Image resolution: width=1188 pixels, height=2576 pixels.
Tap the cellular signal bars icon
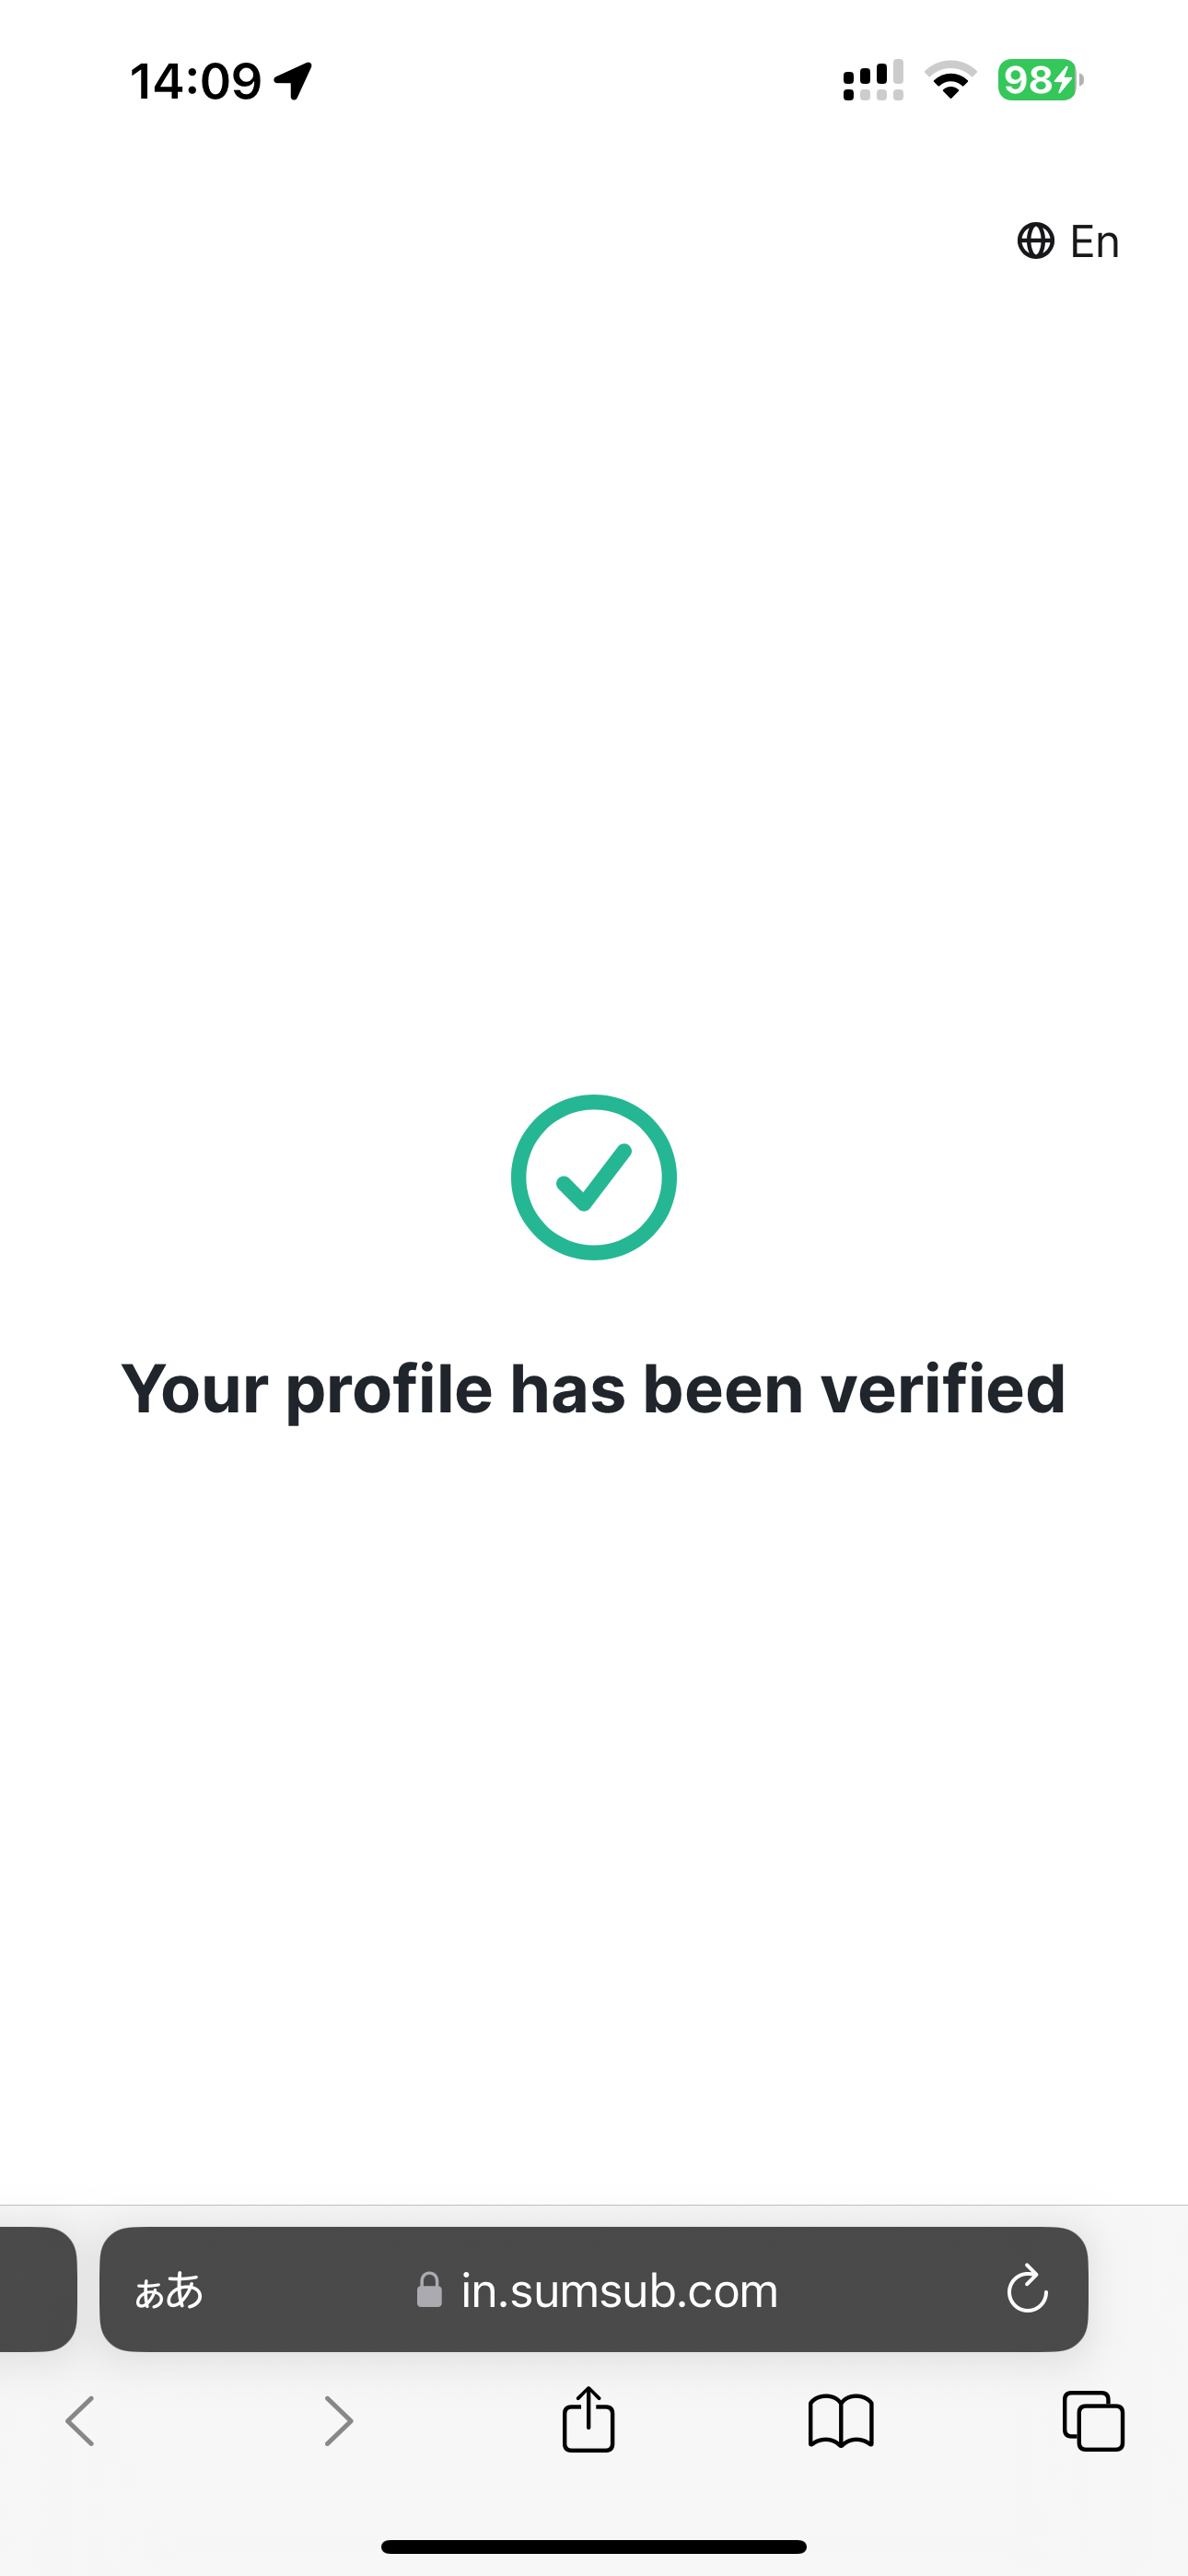point(873,80)
